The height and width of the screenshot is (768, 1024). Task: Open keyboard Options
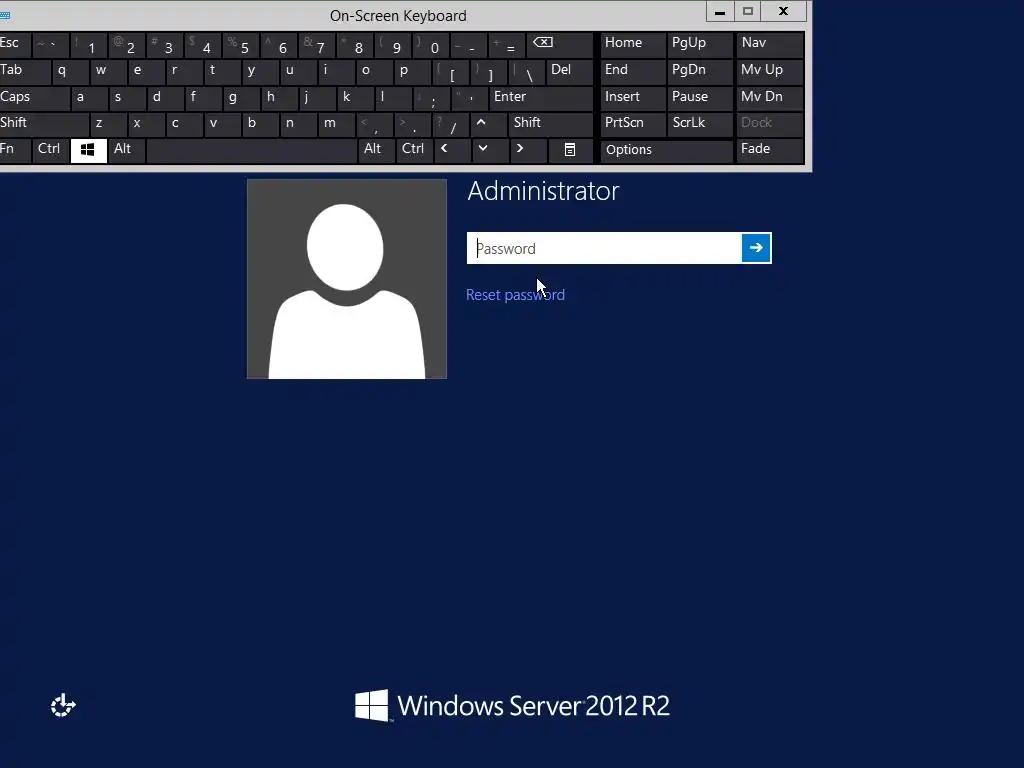click(666, 150)
